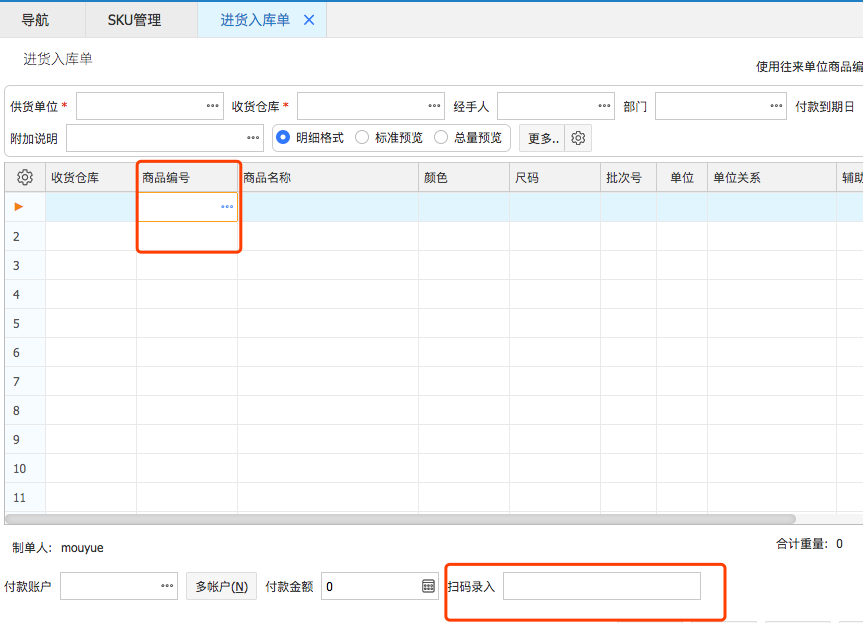Screen dimensions: 863x623
Task: Open the 多帐户(N) dialog
Action: click(221, 586)
